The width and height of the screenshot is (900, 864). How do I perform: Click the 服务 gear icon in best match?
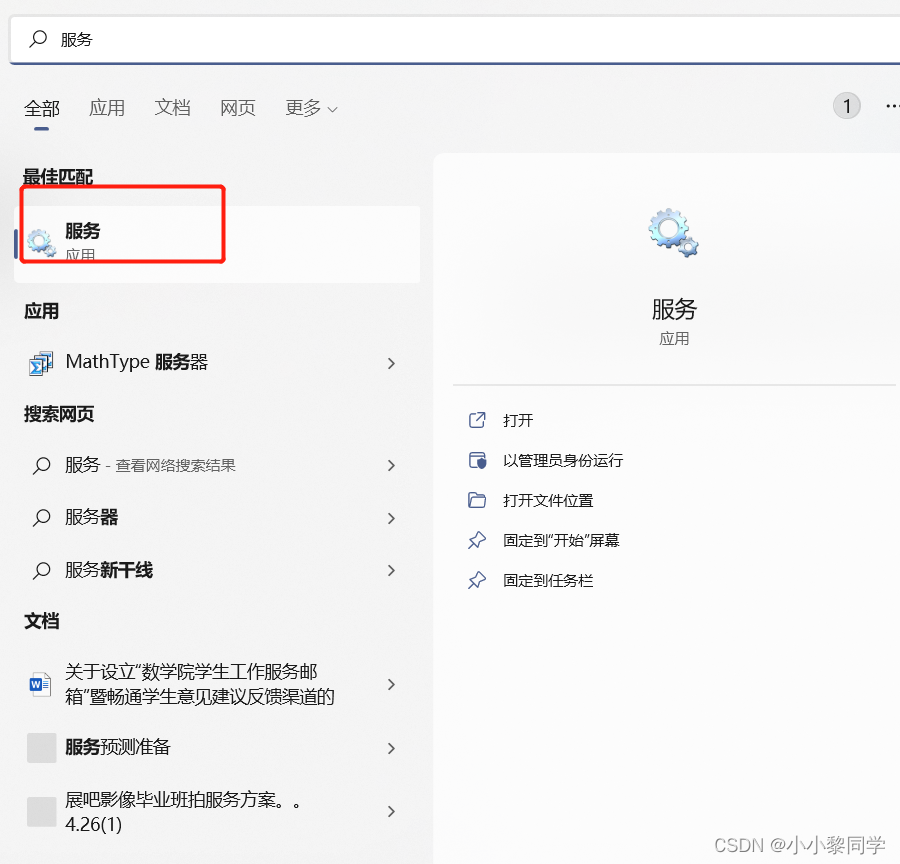[x=41, y=243]
